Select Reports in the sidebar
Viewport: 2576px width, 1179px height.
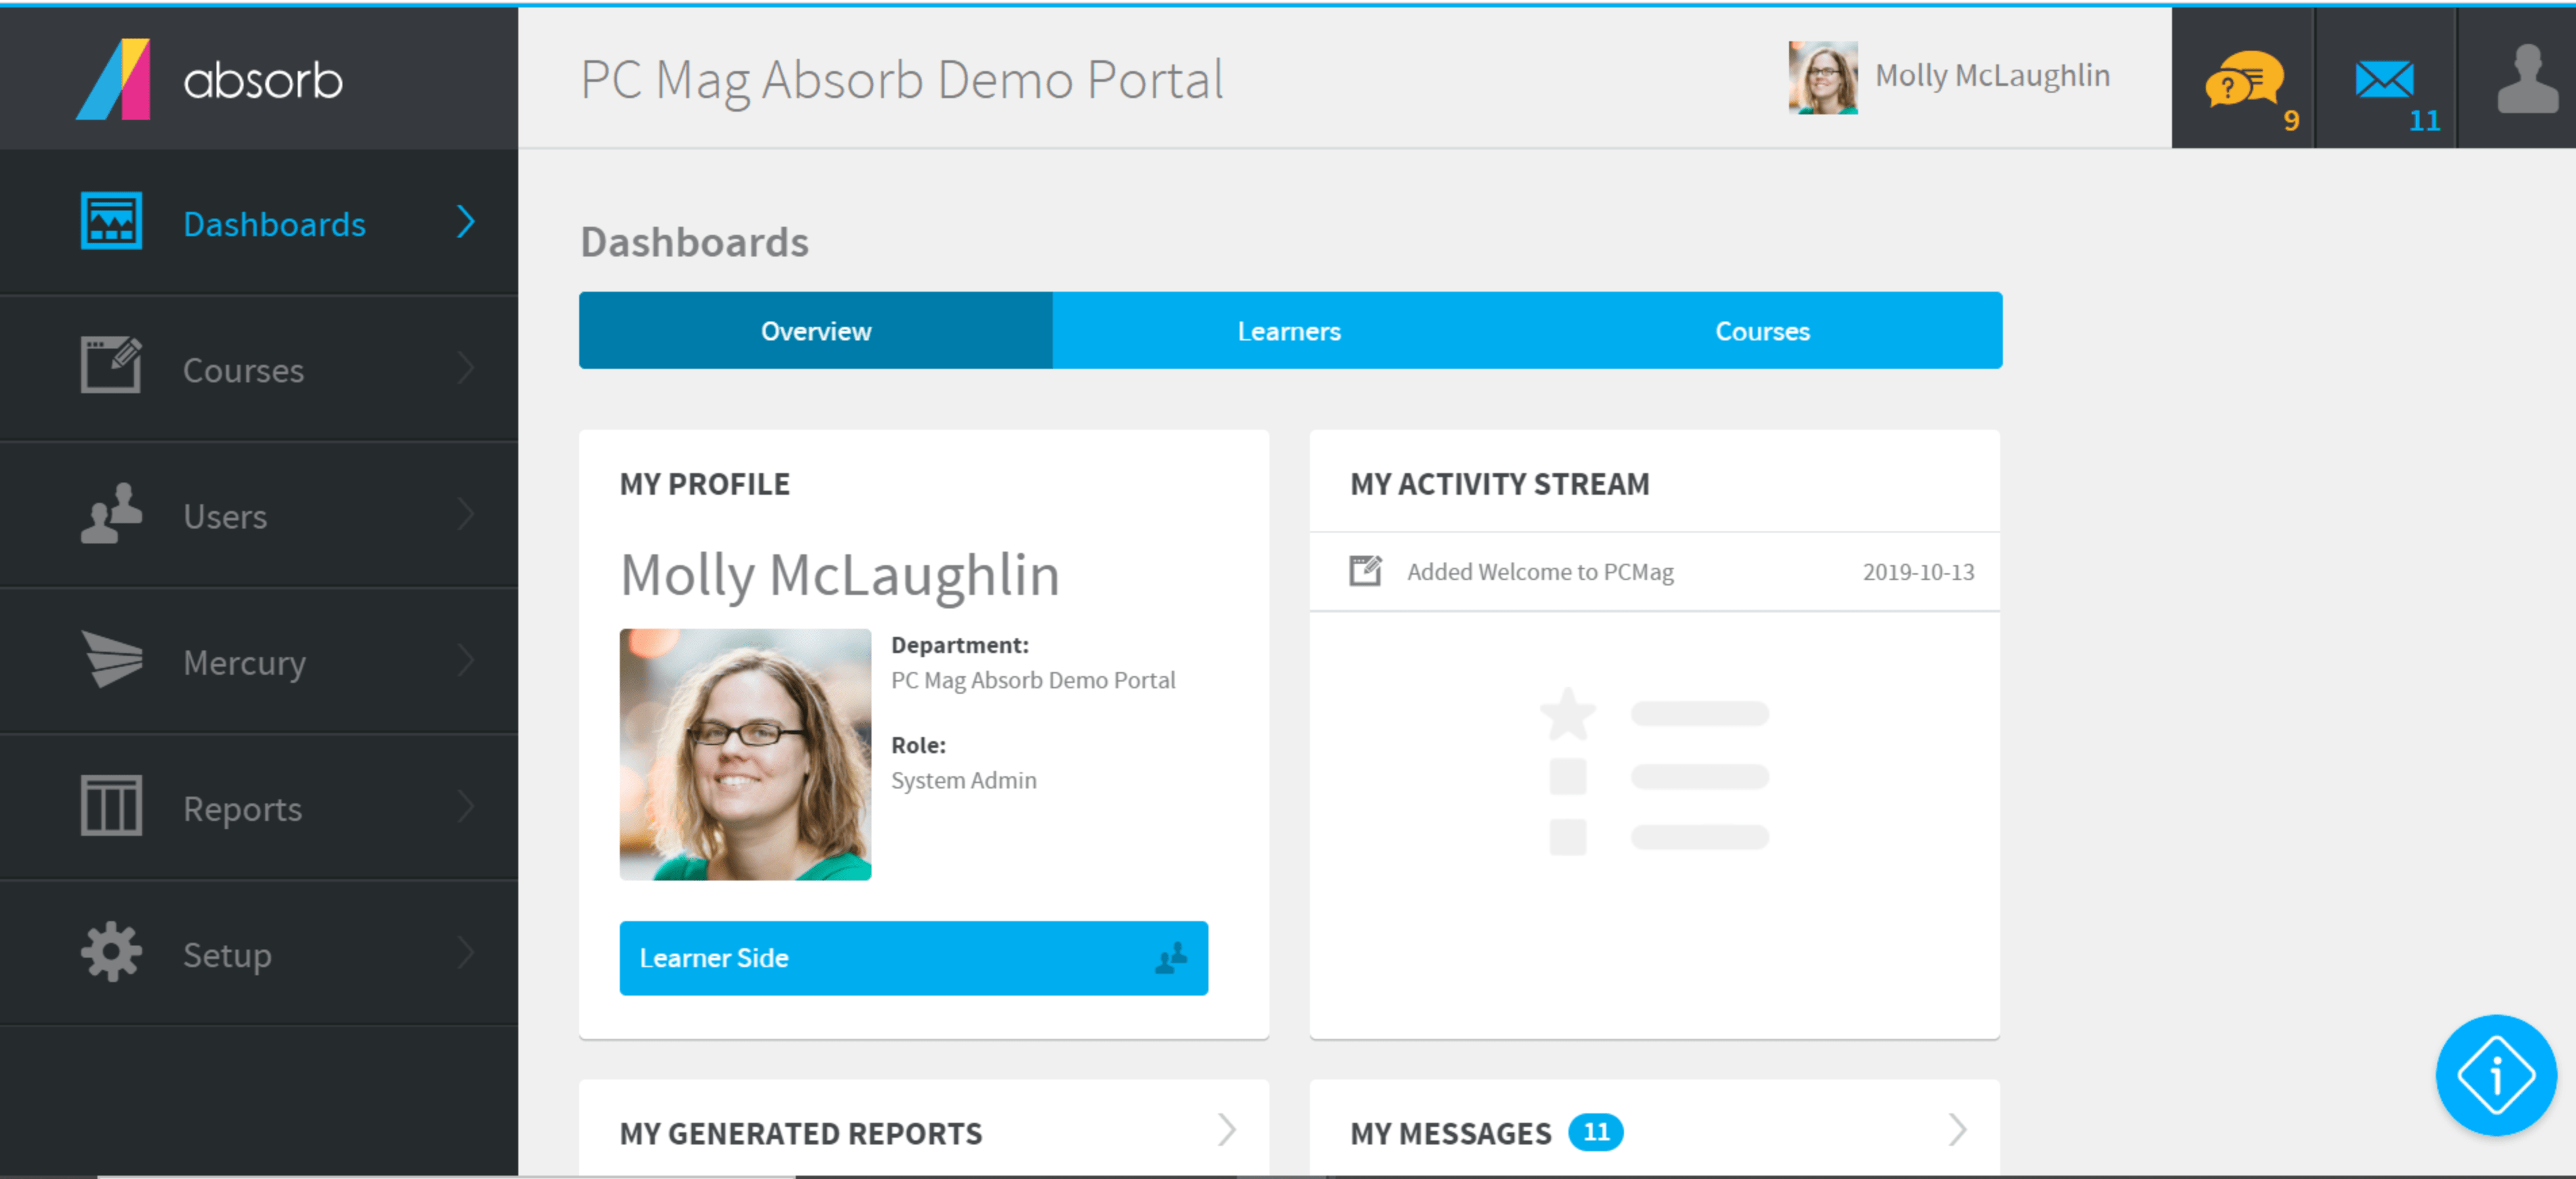[259, 807]
